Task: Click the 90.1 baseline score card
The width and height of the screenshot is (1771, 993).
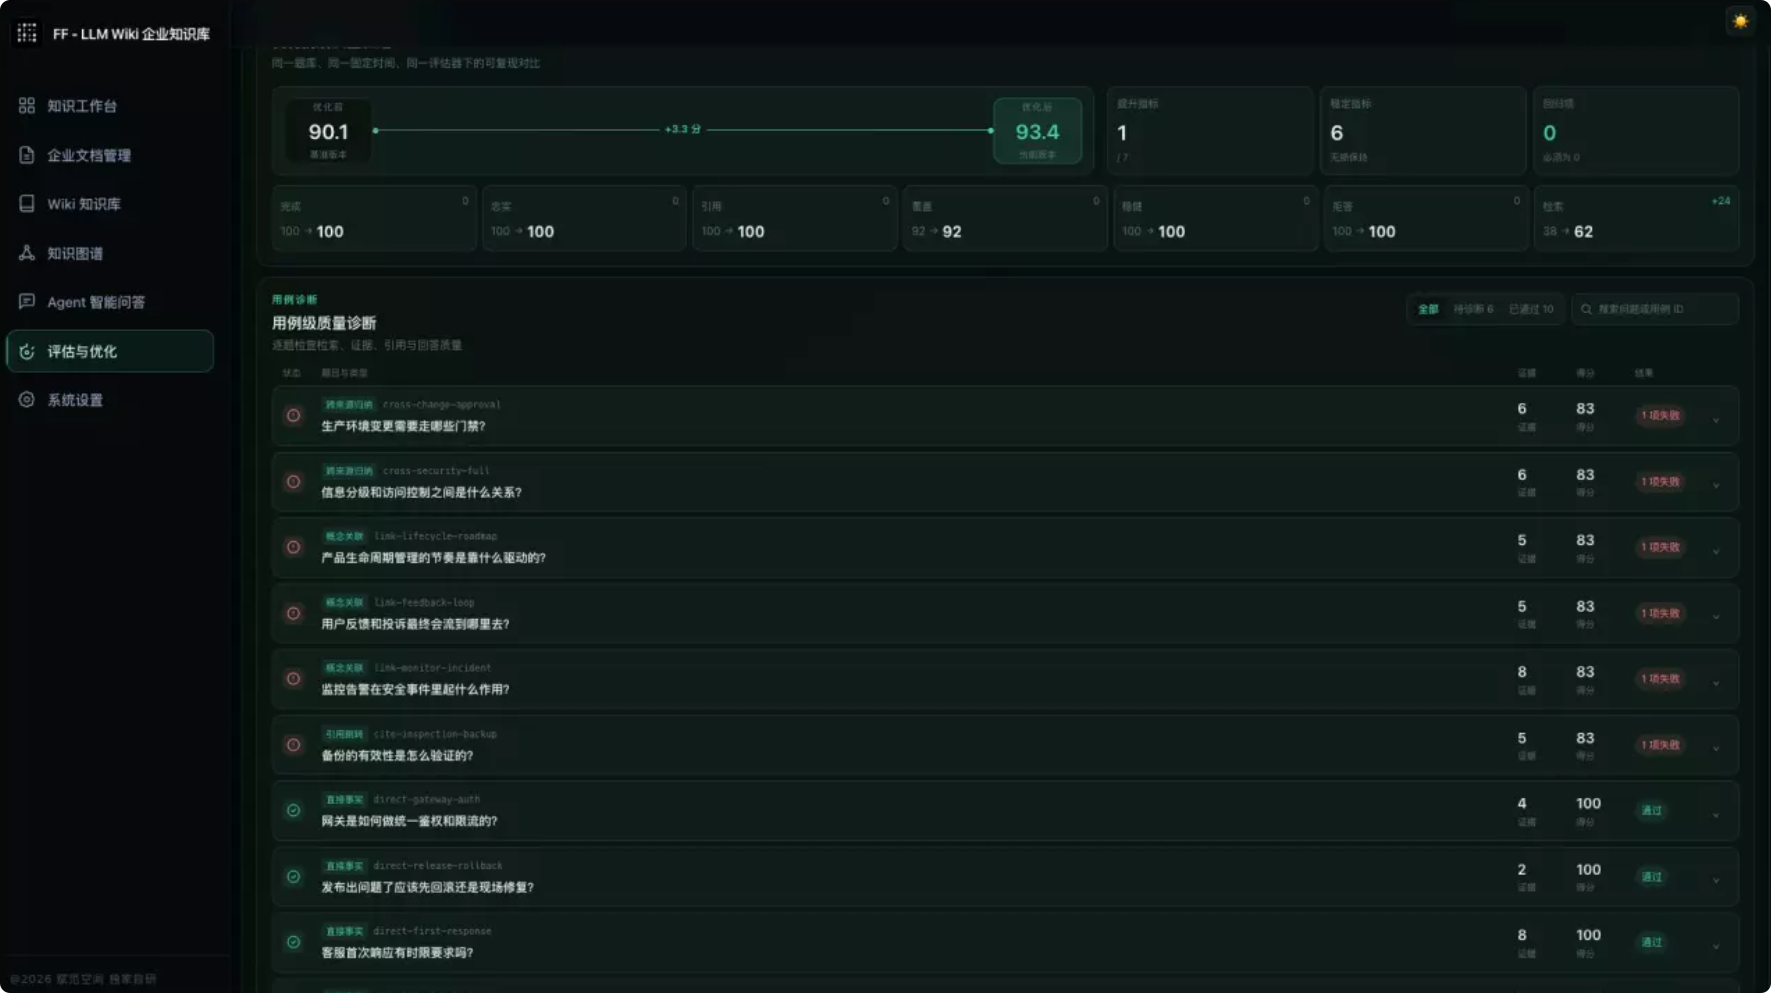Action: coord(328,131)
